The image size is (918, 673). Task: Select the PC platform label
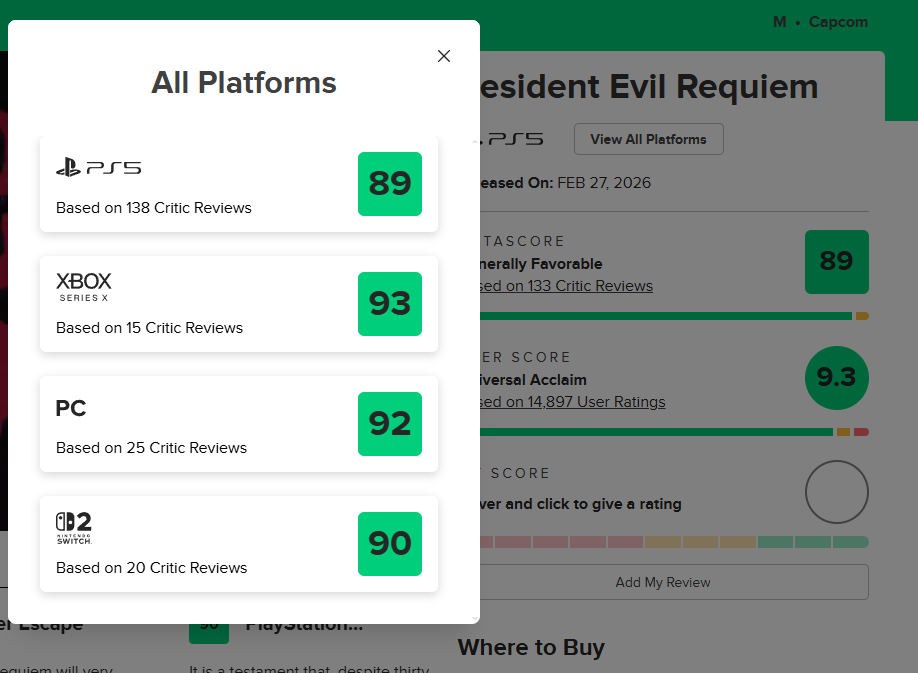coord(71,408)
